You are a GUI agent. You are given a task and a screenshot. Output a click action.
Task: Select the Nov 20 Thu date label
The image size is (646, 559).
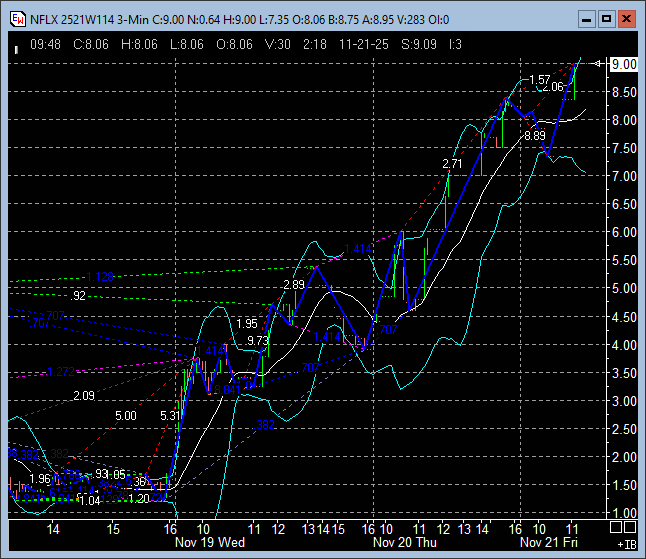coord(403,542)
